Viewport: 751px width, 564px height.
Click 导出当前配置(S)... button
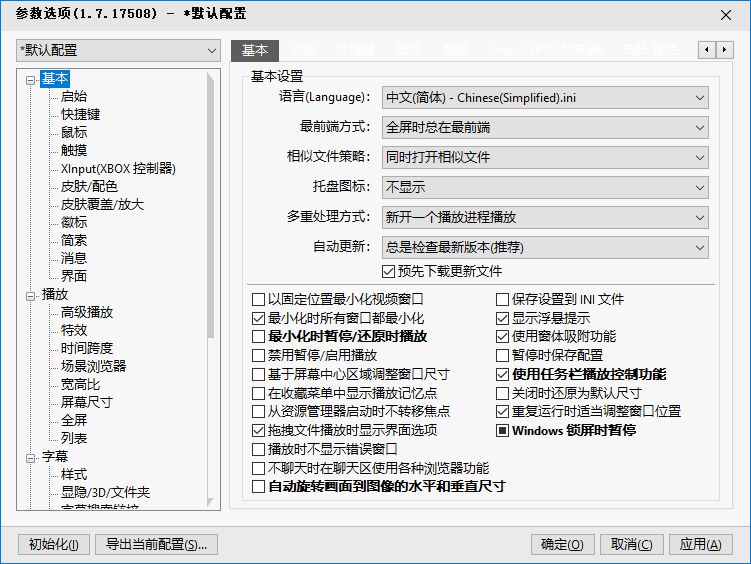156,545
